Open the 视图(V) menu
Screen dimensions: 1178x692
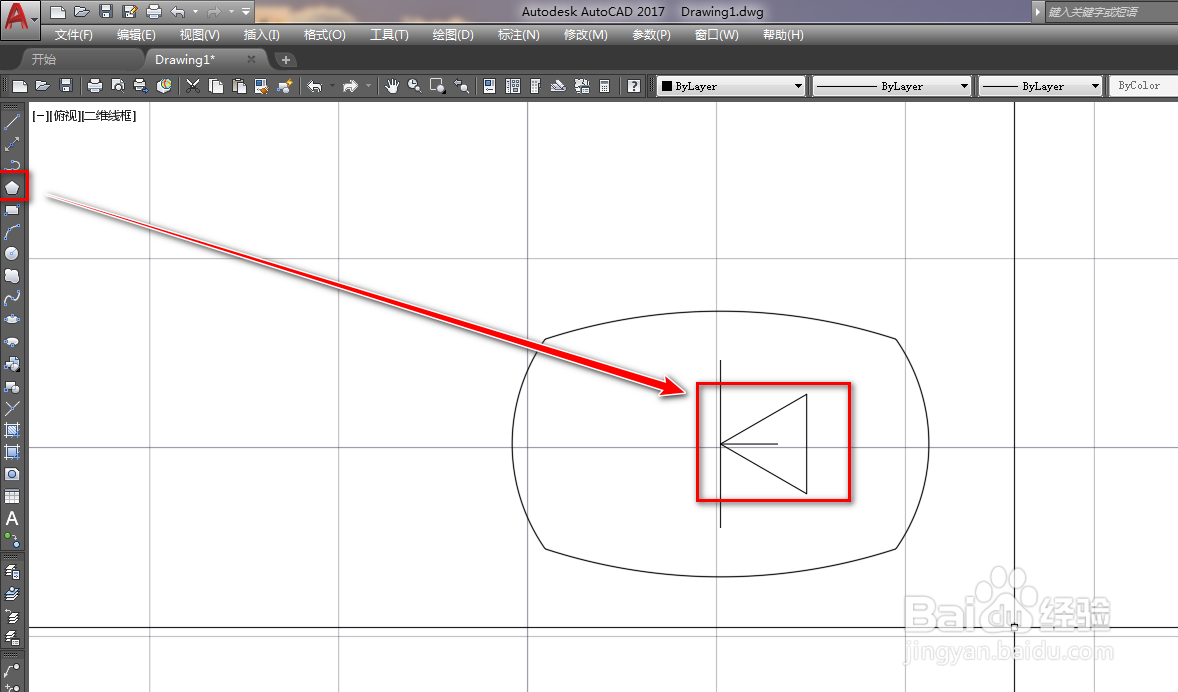[199, 35]
